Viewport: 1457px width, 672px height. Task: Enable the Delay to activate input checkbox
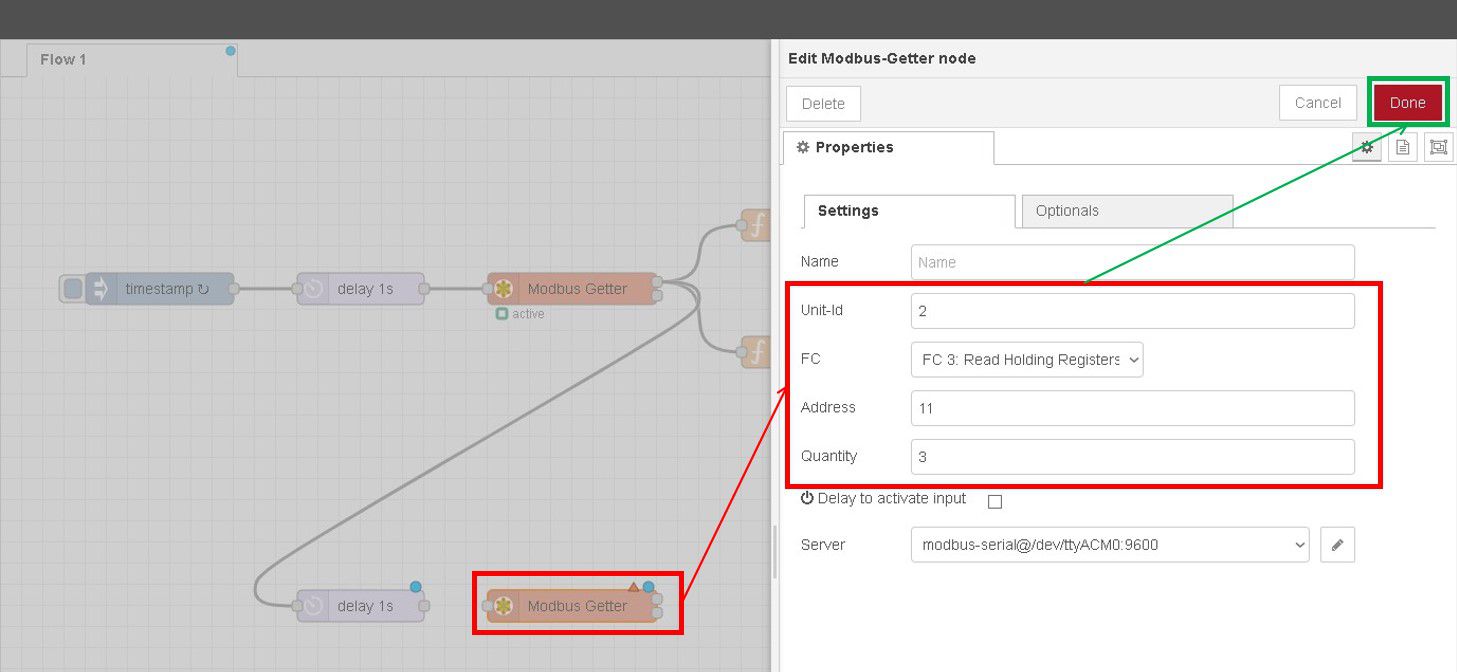(995, 501)
